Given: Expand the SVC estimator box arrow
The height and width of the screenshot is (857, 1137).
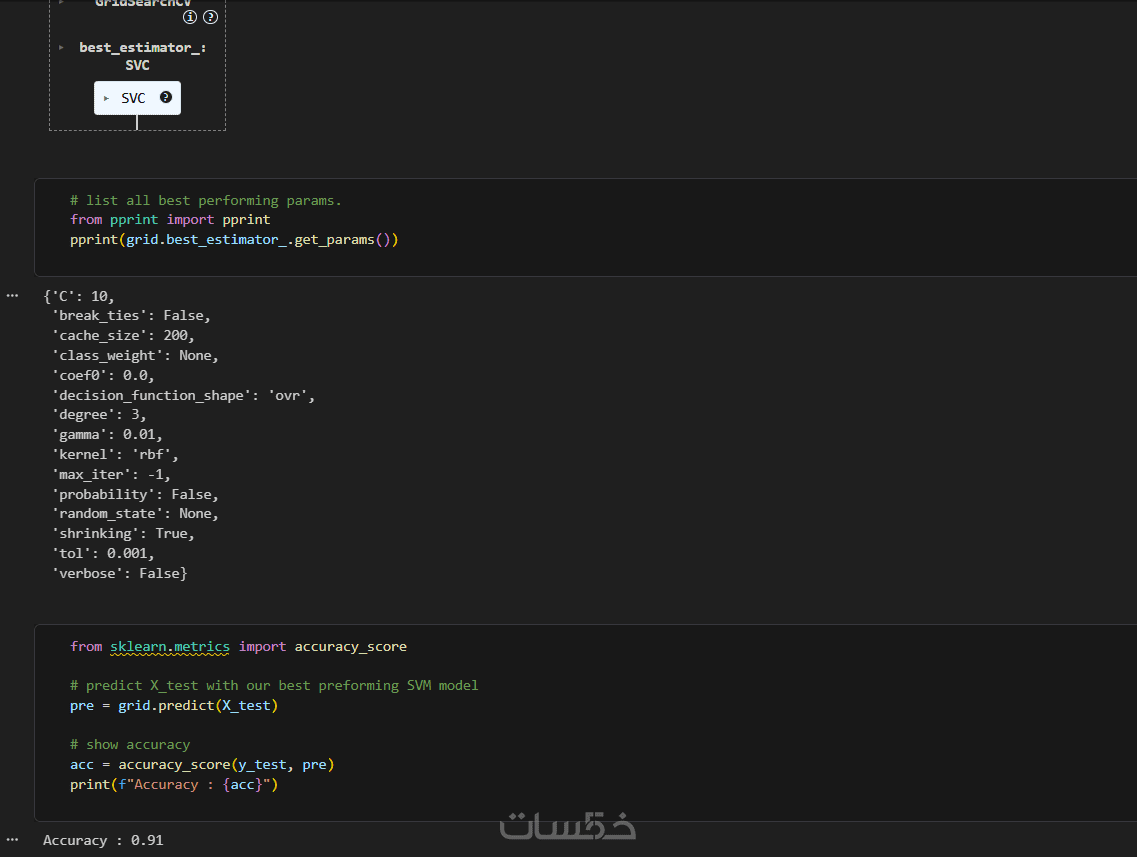Looking at the screenshot, I should 107,98.
